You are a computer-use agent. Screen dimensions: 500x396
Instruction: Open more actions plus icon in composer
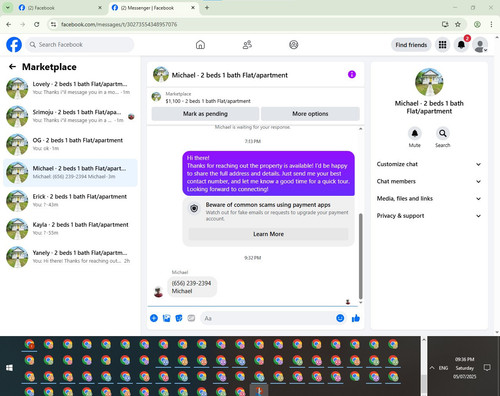(x=154, y=318)
